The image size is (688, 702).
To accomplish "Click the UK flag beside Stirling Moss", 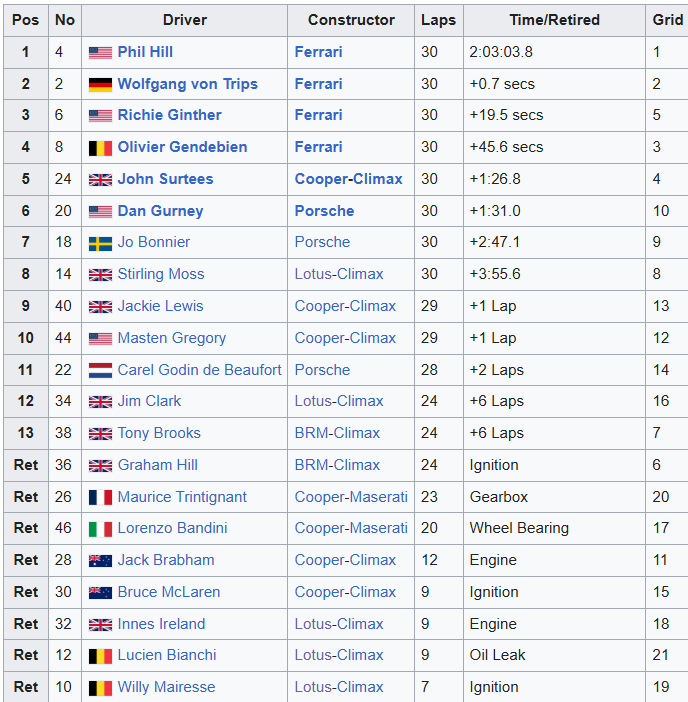I will click(x=100, y=275).
